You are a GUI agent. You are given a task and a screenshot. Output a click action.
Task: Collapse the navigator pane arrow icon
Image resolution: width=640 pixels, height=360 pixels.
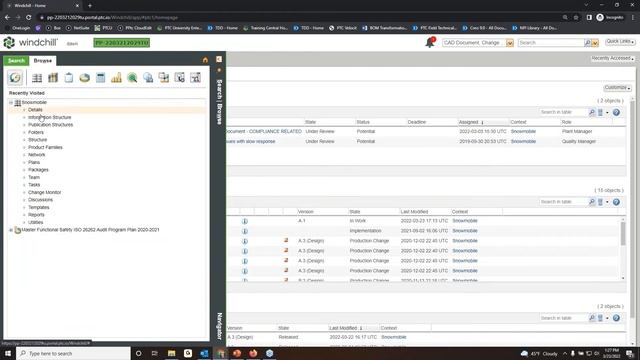coord(219,59)
